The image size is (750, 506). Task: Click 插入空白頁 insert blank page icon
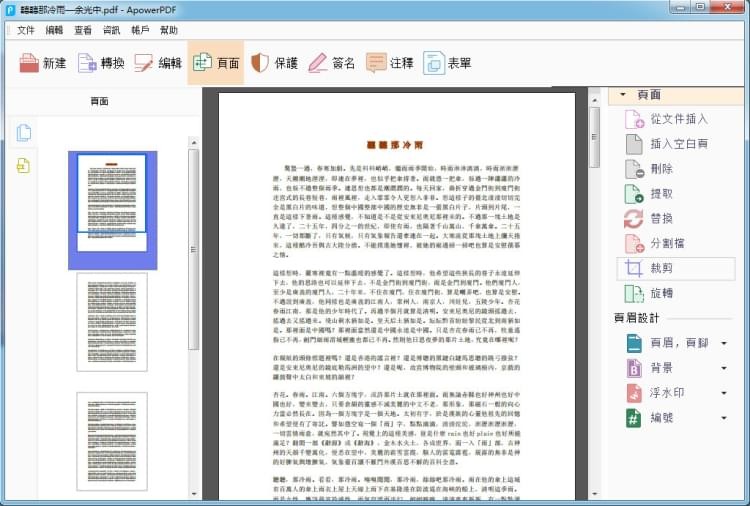tap(634, 144)
